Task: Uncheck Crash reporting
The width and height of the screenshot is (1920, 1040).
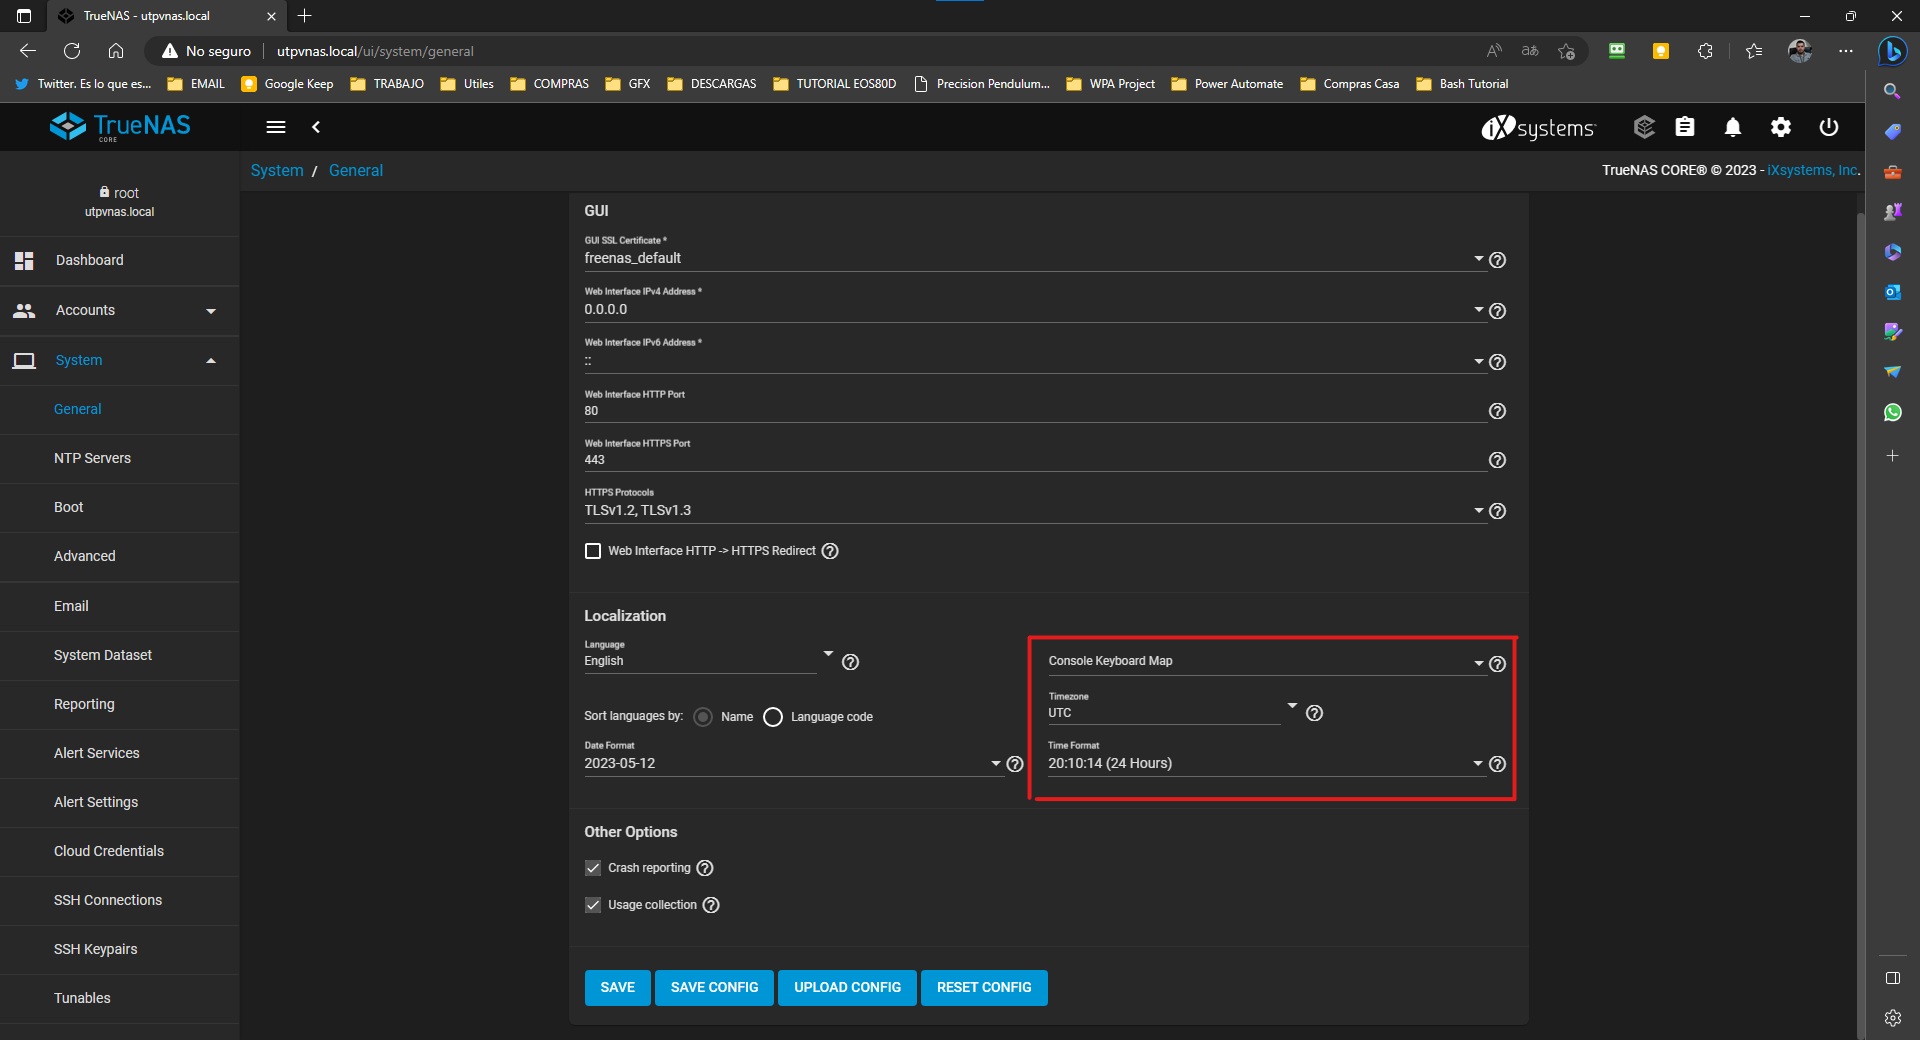Action: click(593, 868)
